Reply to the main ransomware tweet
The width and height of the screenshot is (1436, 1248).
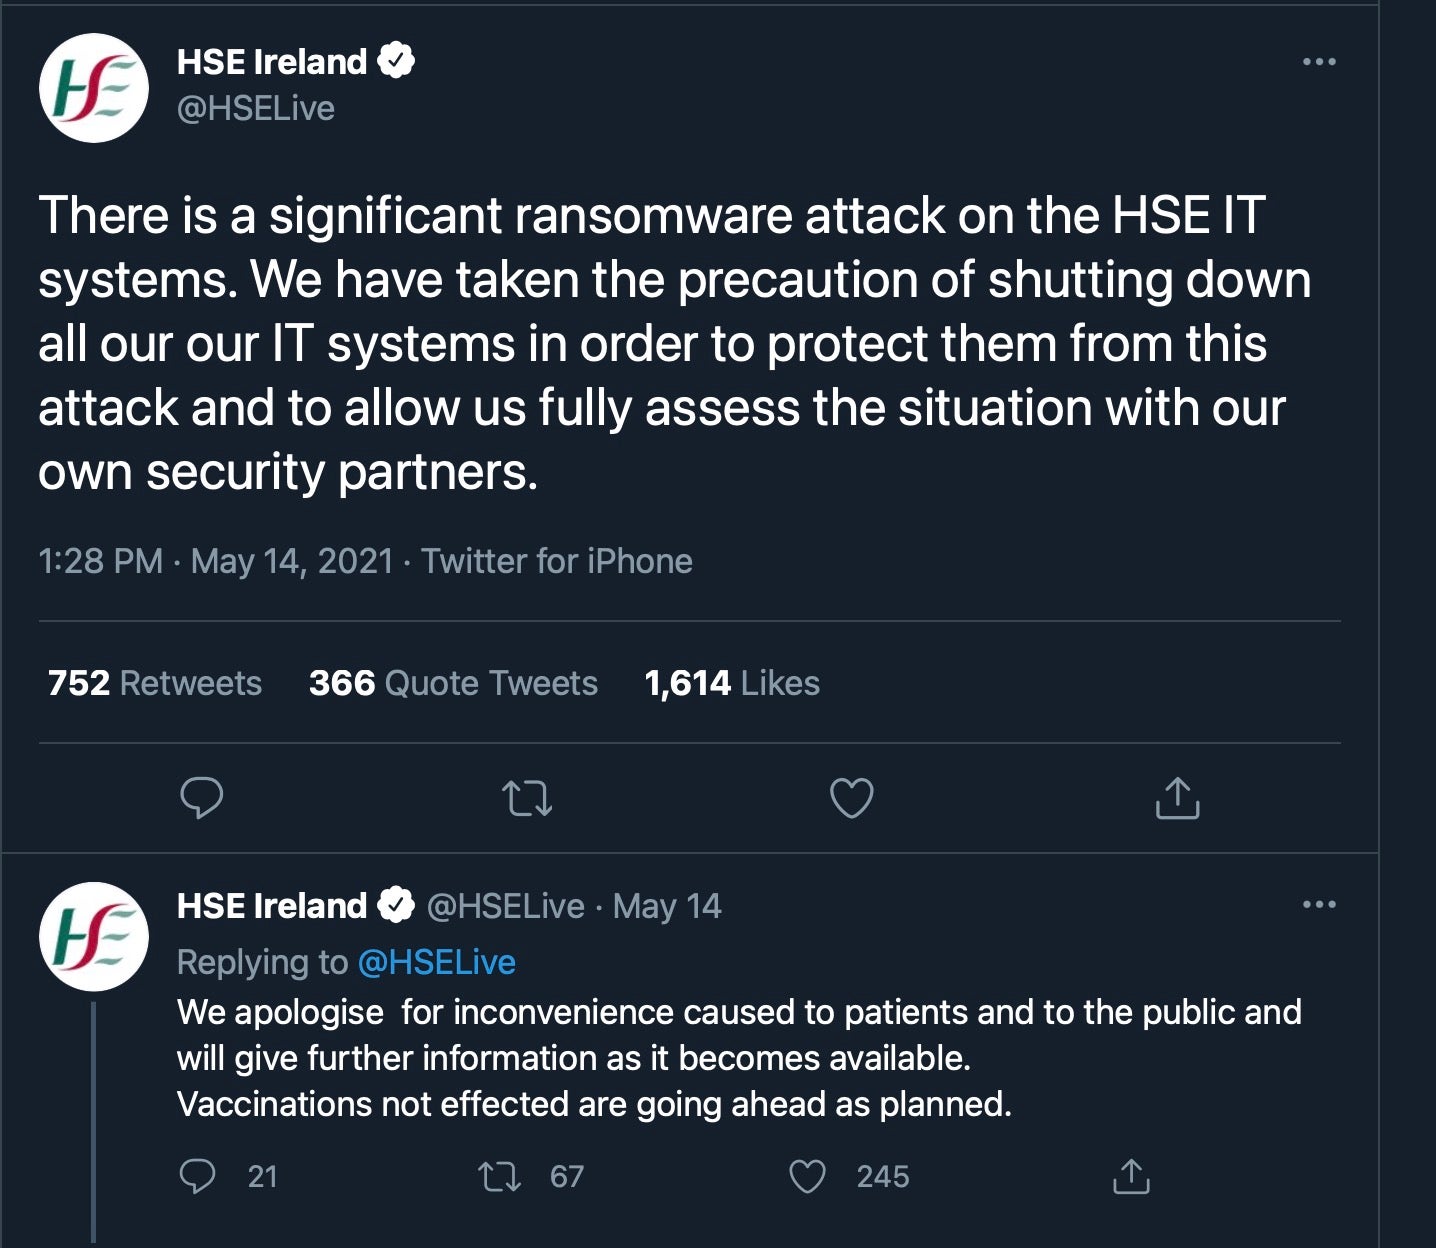201,798
